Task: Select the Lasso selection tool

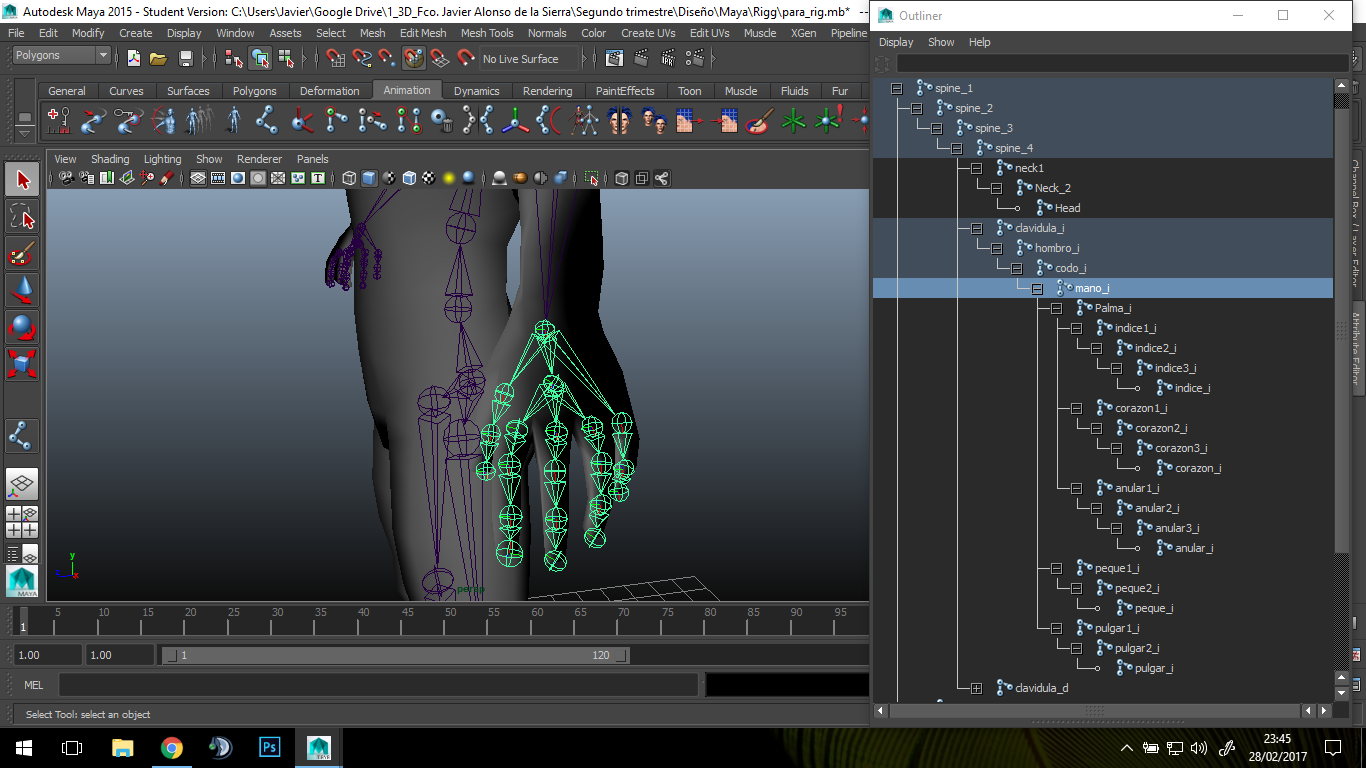Action: click(22, 217)
